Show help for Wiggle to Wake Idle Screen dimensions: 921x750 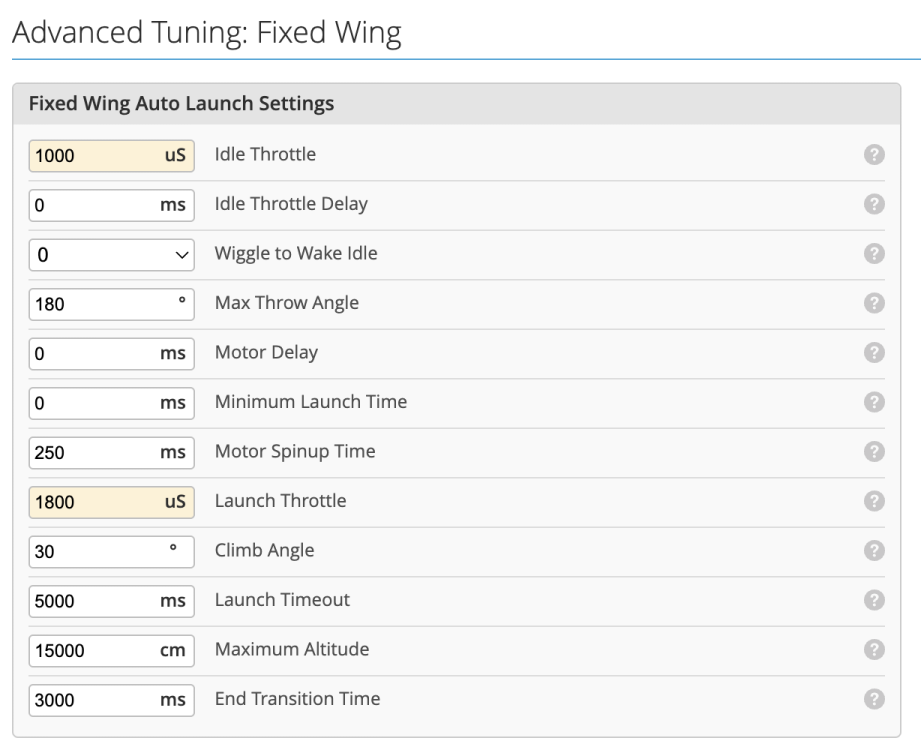(x=873, y=254)
